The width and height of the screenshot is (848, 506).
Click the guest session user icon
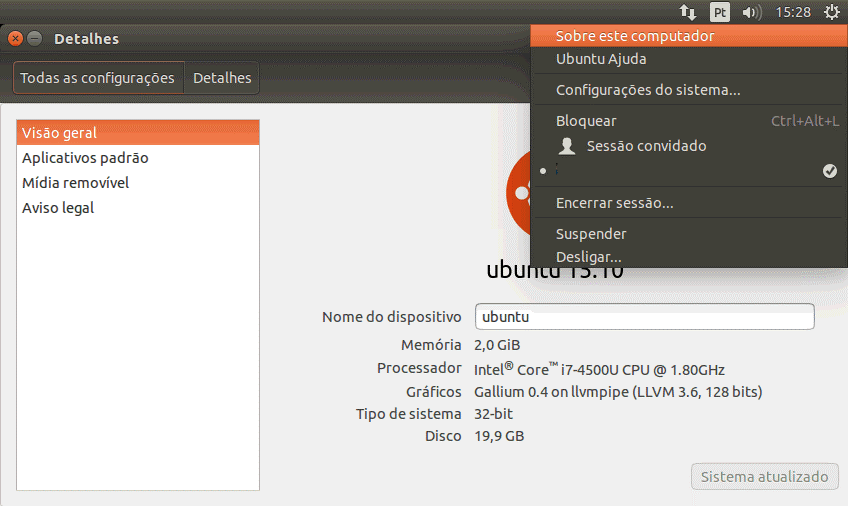tap(567, 146)
